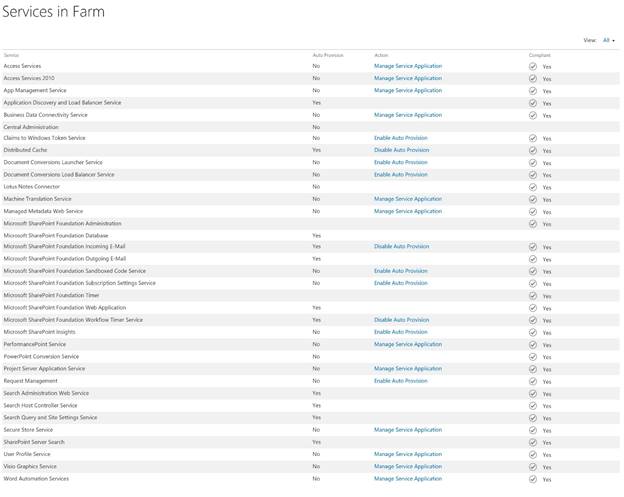Click the compliant icon for User Profile Service
624x497 pixels.
[x=533, y=454]
